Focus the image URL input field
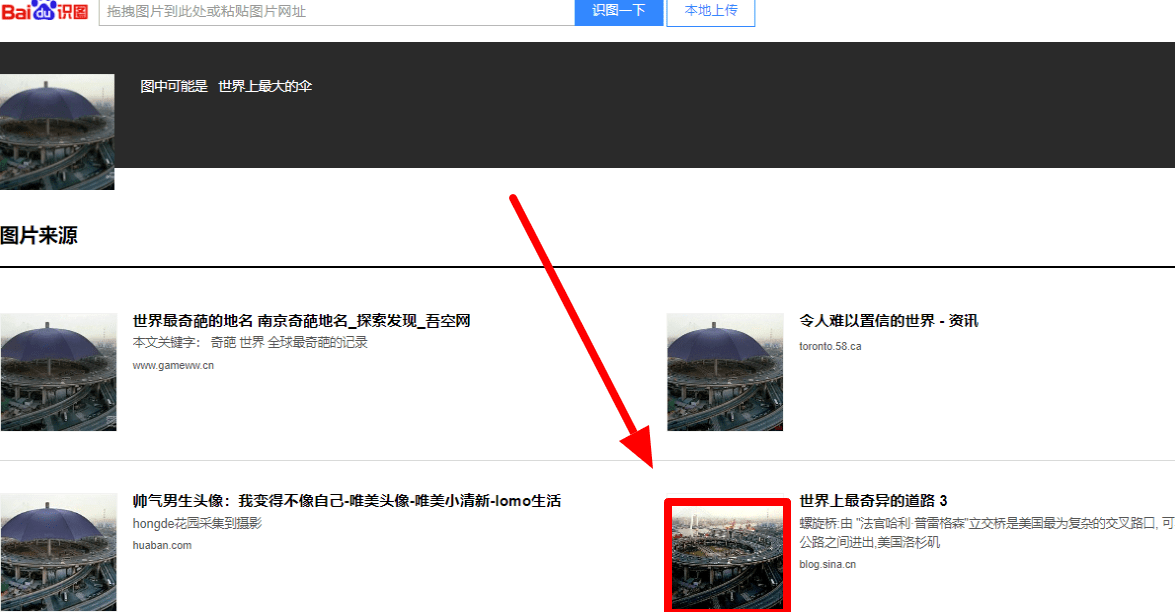Viewport: 1175px width, 612px height. coord(336,12)
